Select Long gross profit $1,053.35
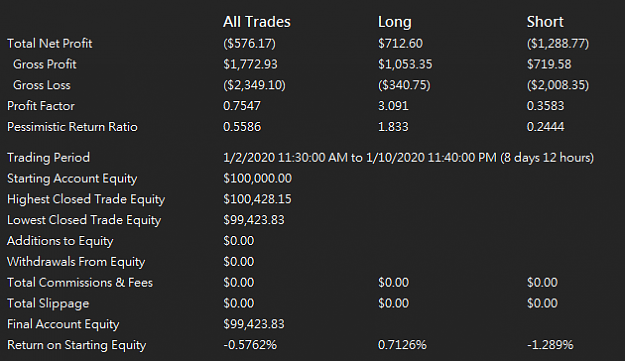The width and height of the screenshot is (625, 361). coord(405,64)
